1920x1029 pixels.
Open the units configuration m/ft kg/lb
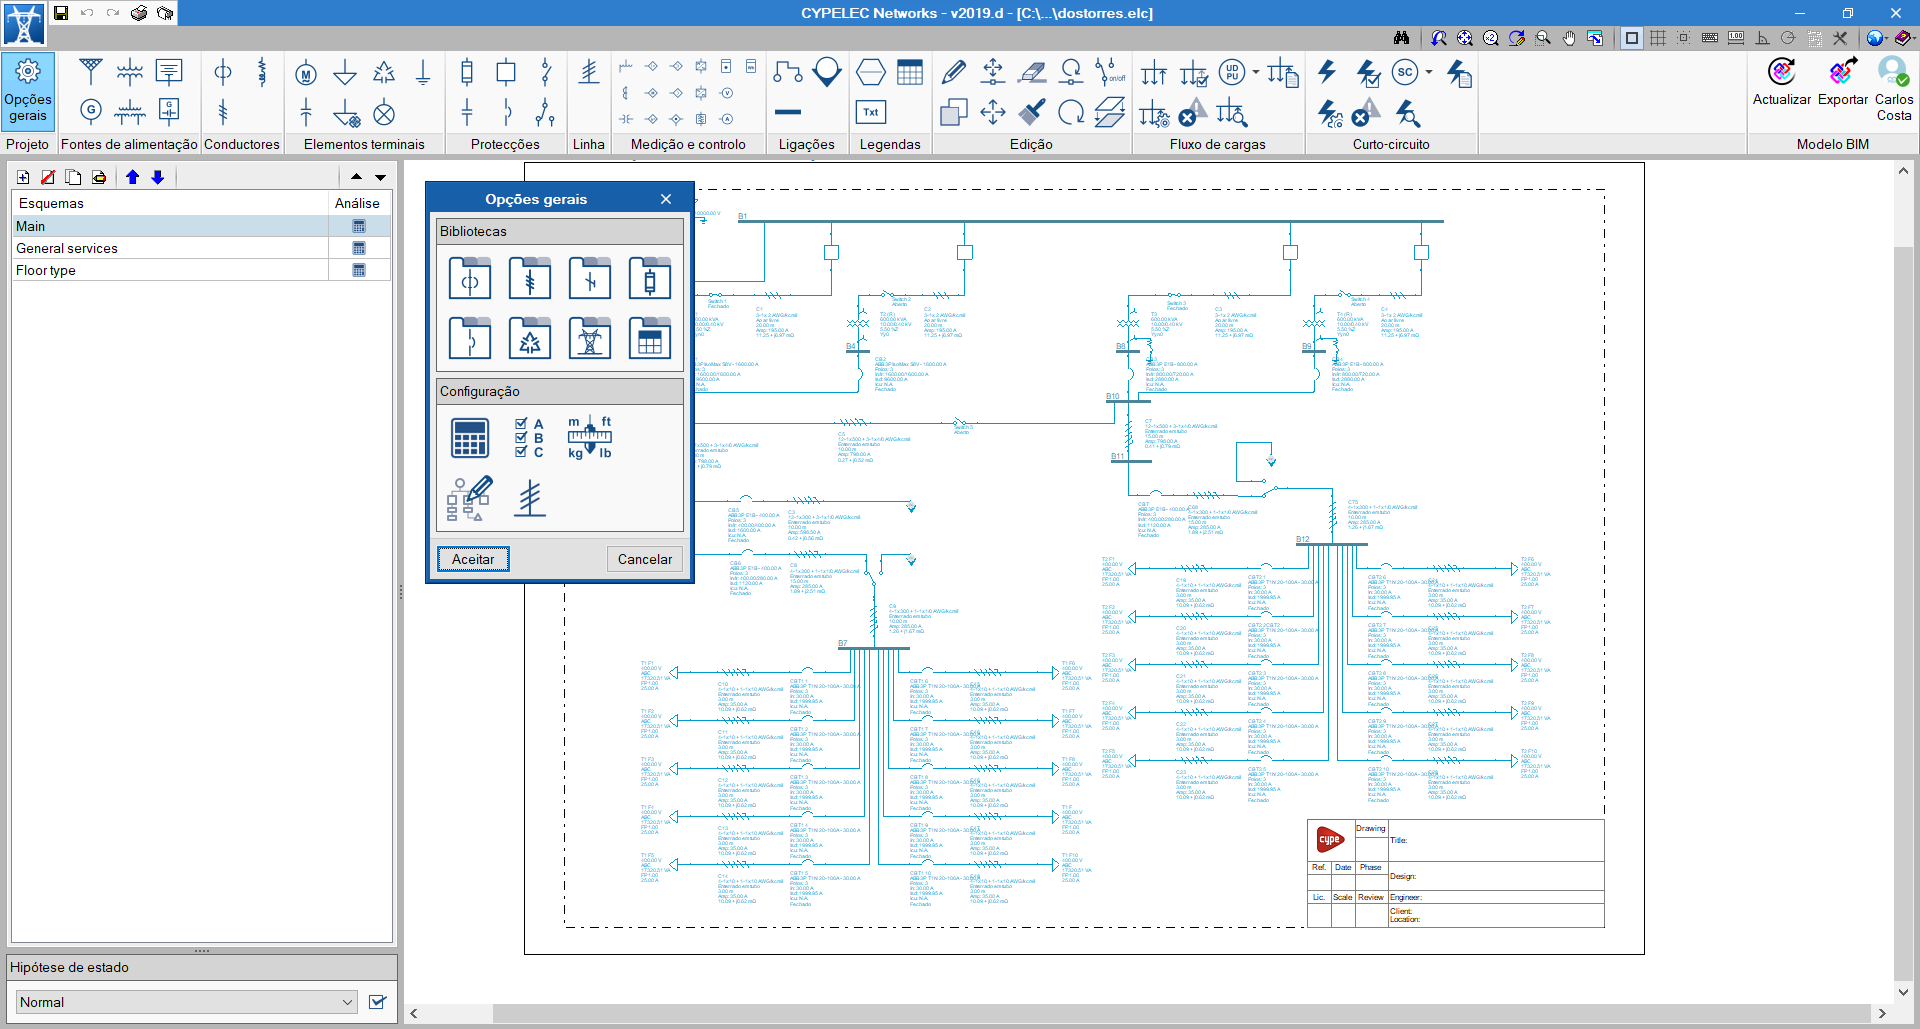point(590,437)
